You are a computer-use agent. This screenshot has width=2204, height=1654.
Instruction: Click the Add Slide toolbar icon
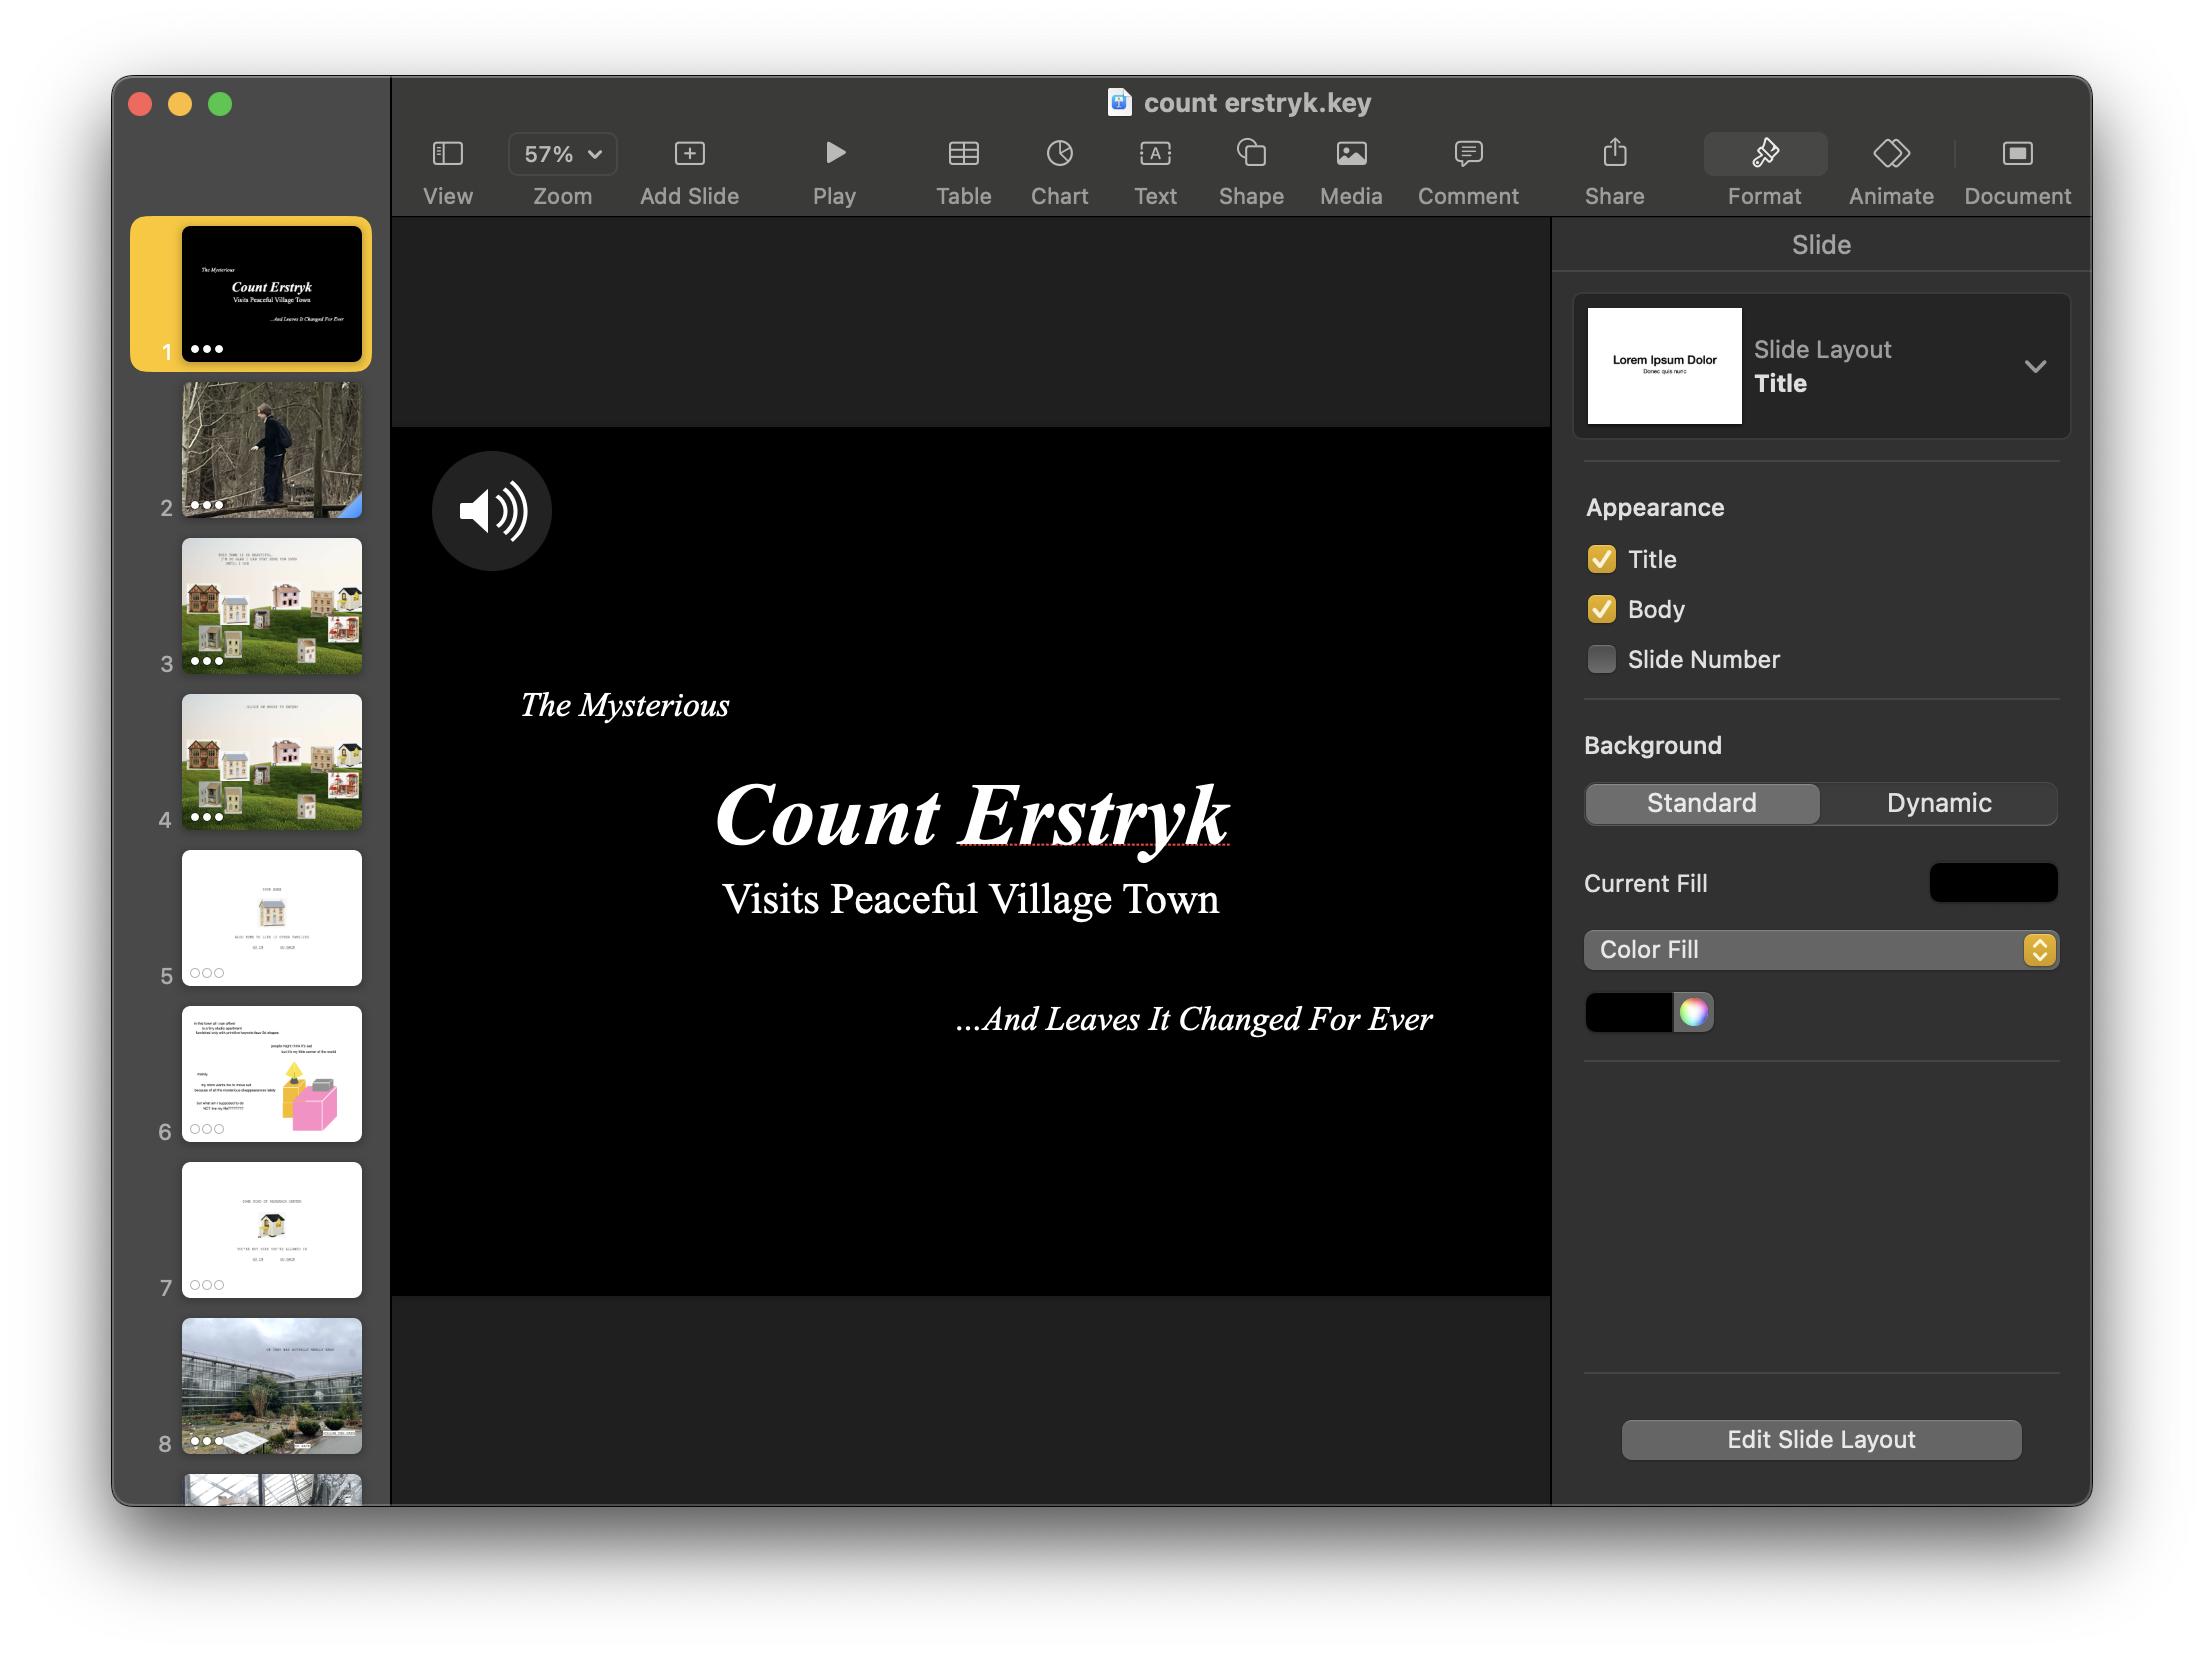[689, 154]
